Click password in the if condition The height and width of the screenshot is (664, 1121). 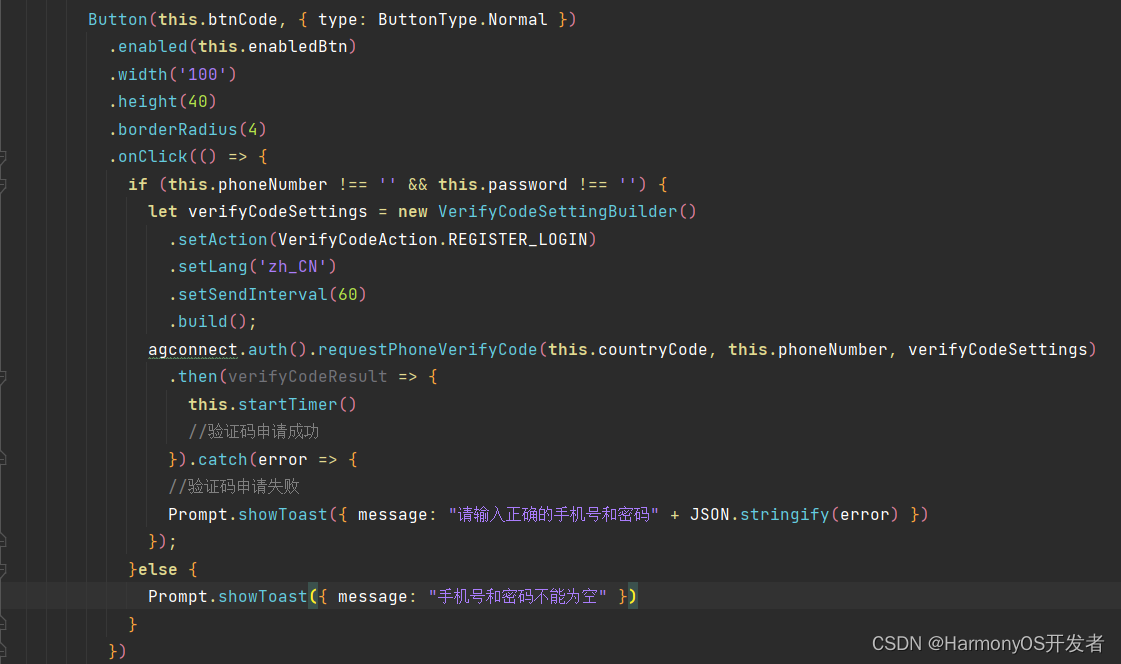[x=528, y=184]
